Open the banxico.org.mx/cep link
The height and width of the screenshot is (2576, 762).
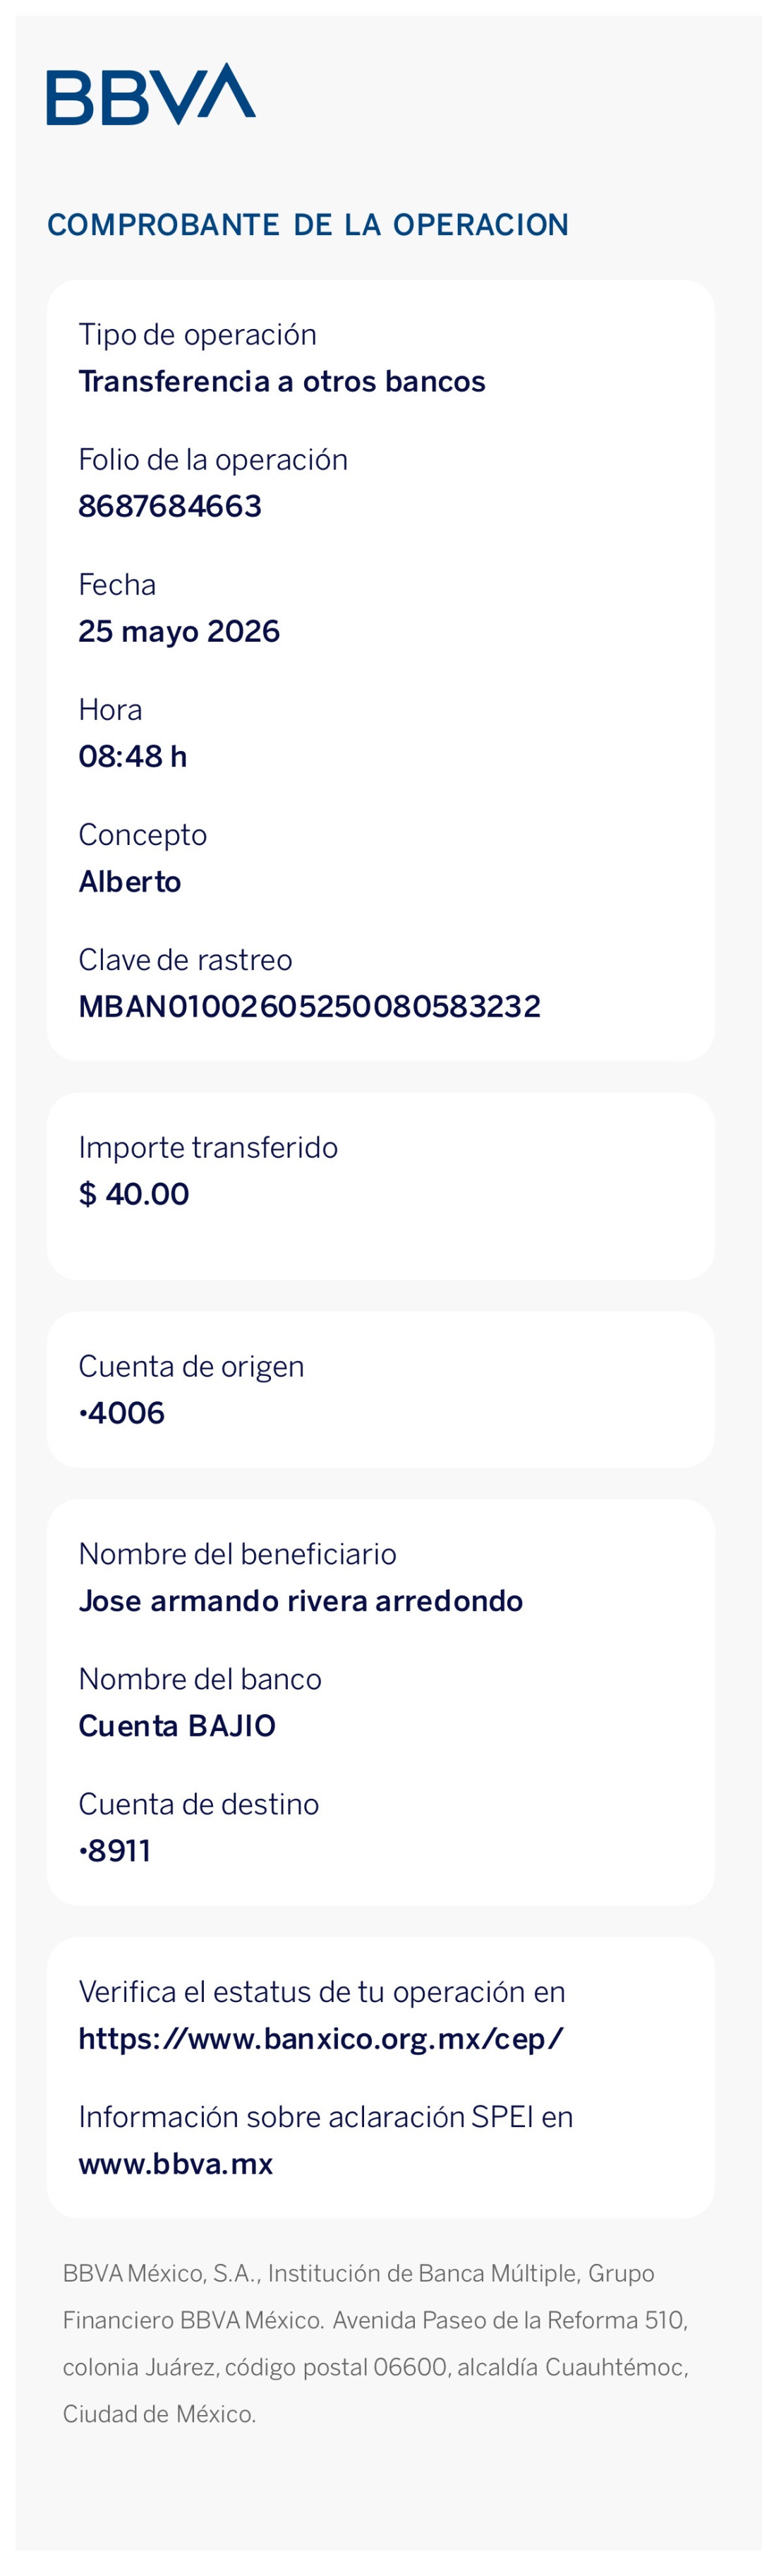[x=321, y=2038]
